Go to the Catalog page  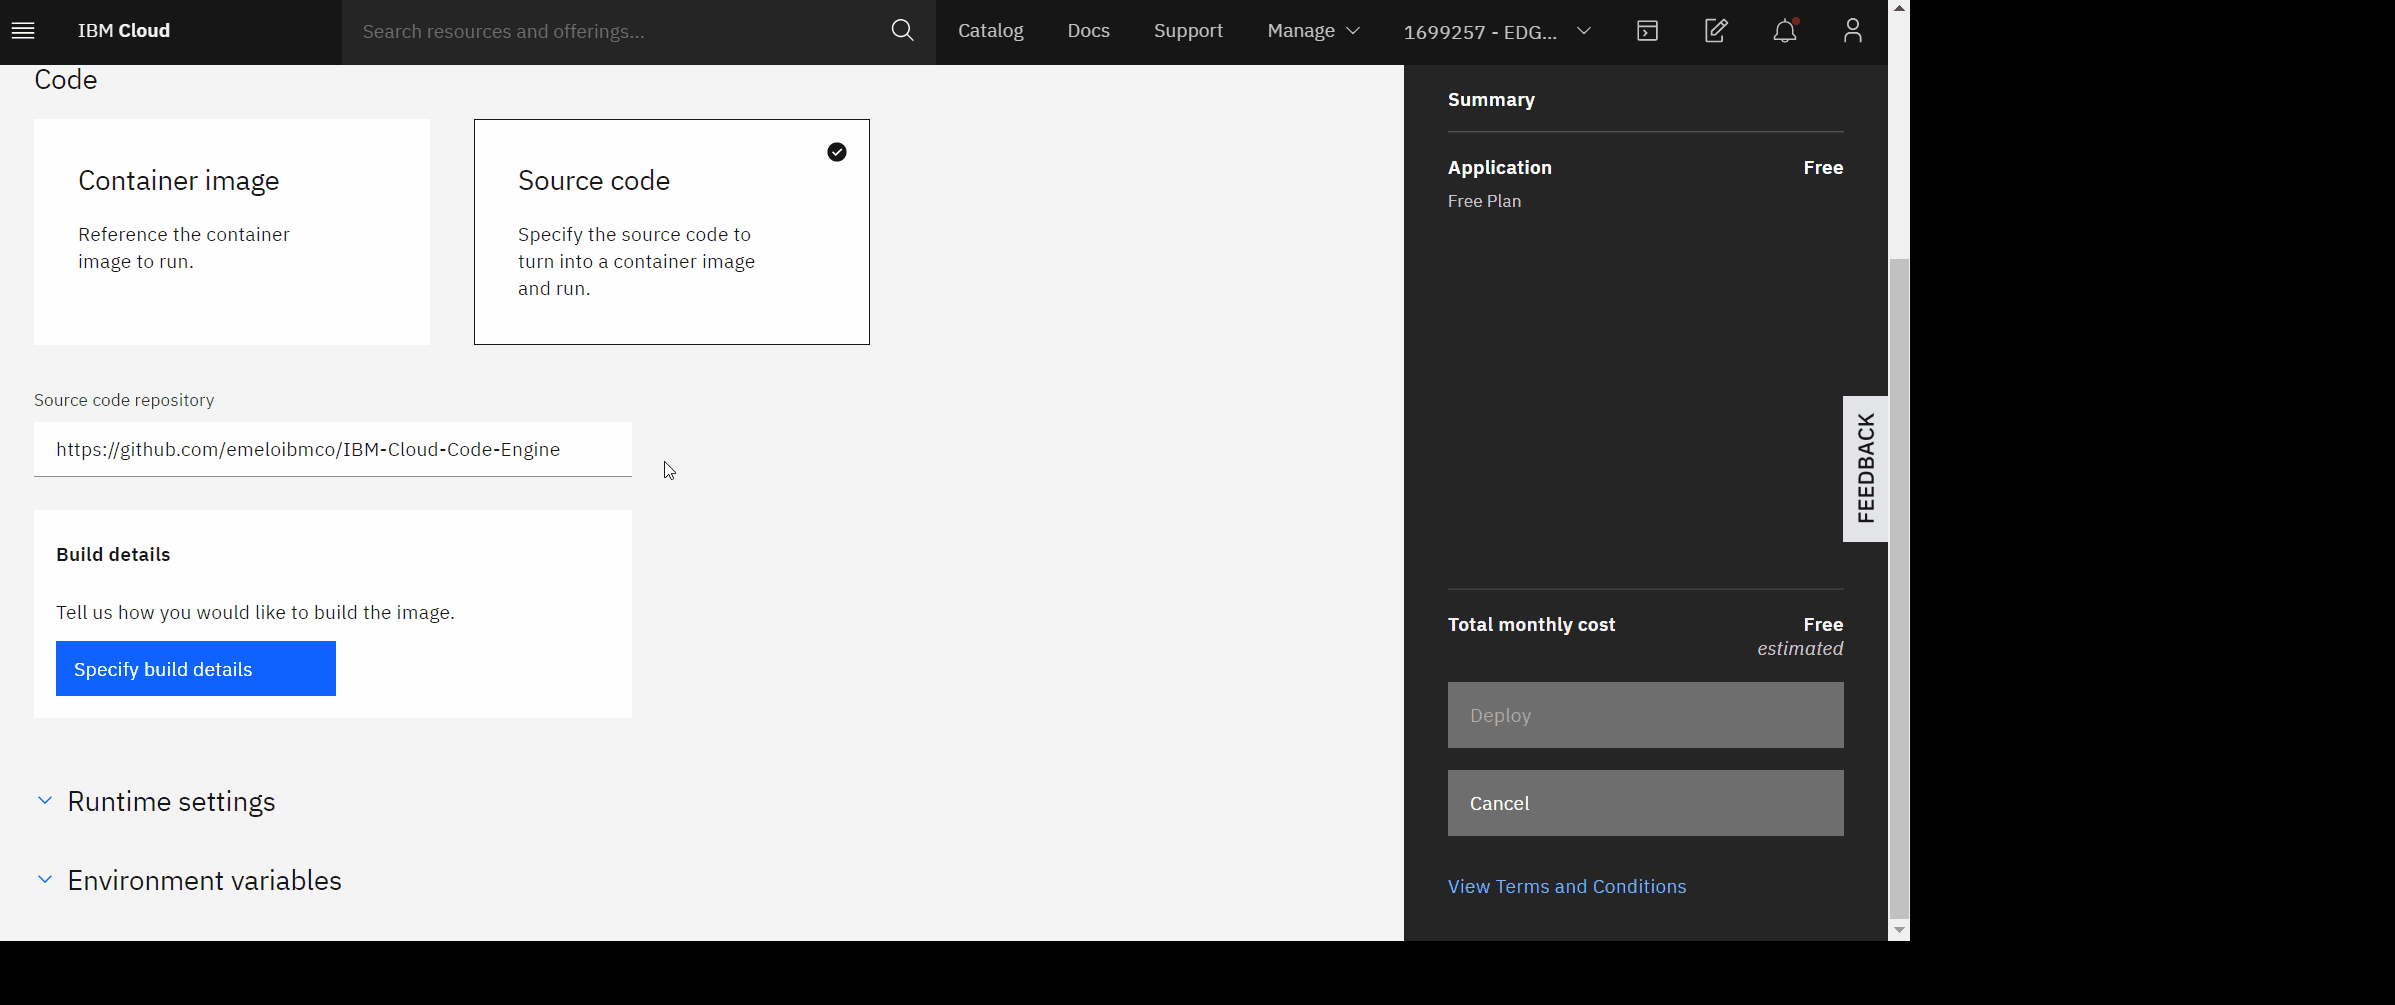click(991, 31)
